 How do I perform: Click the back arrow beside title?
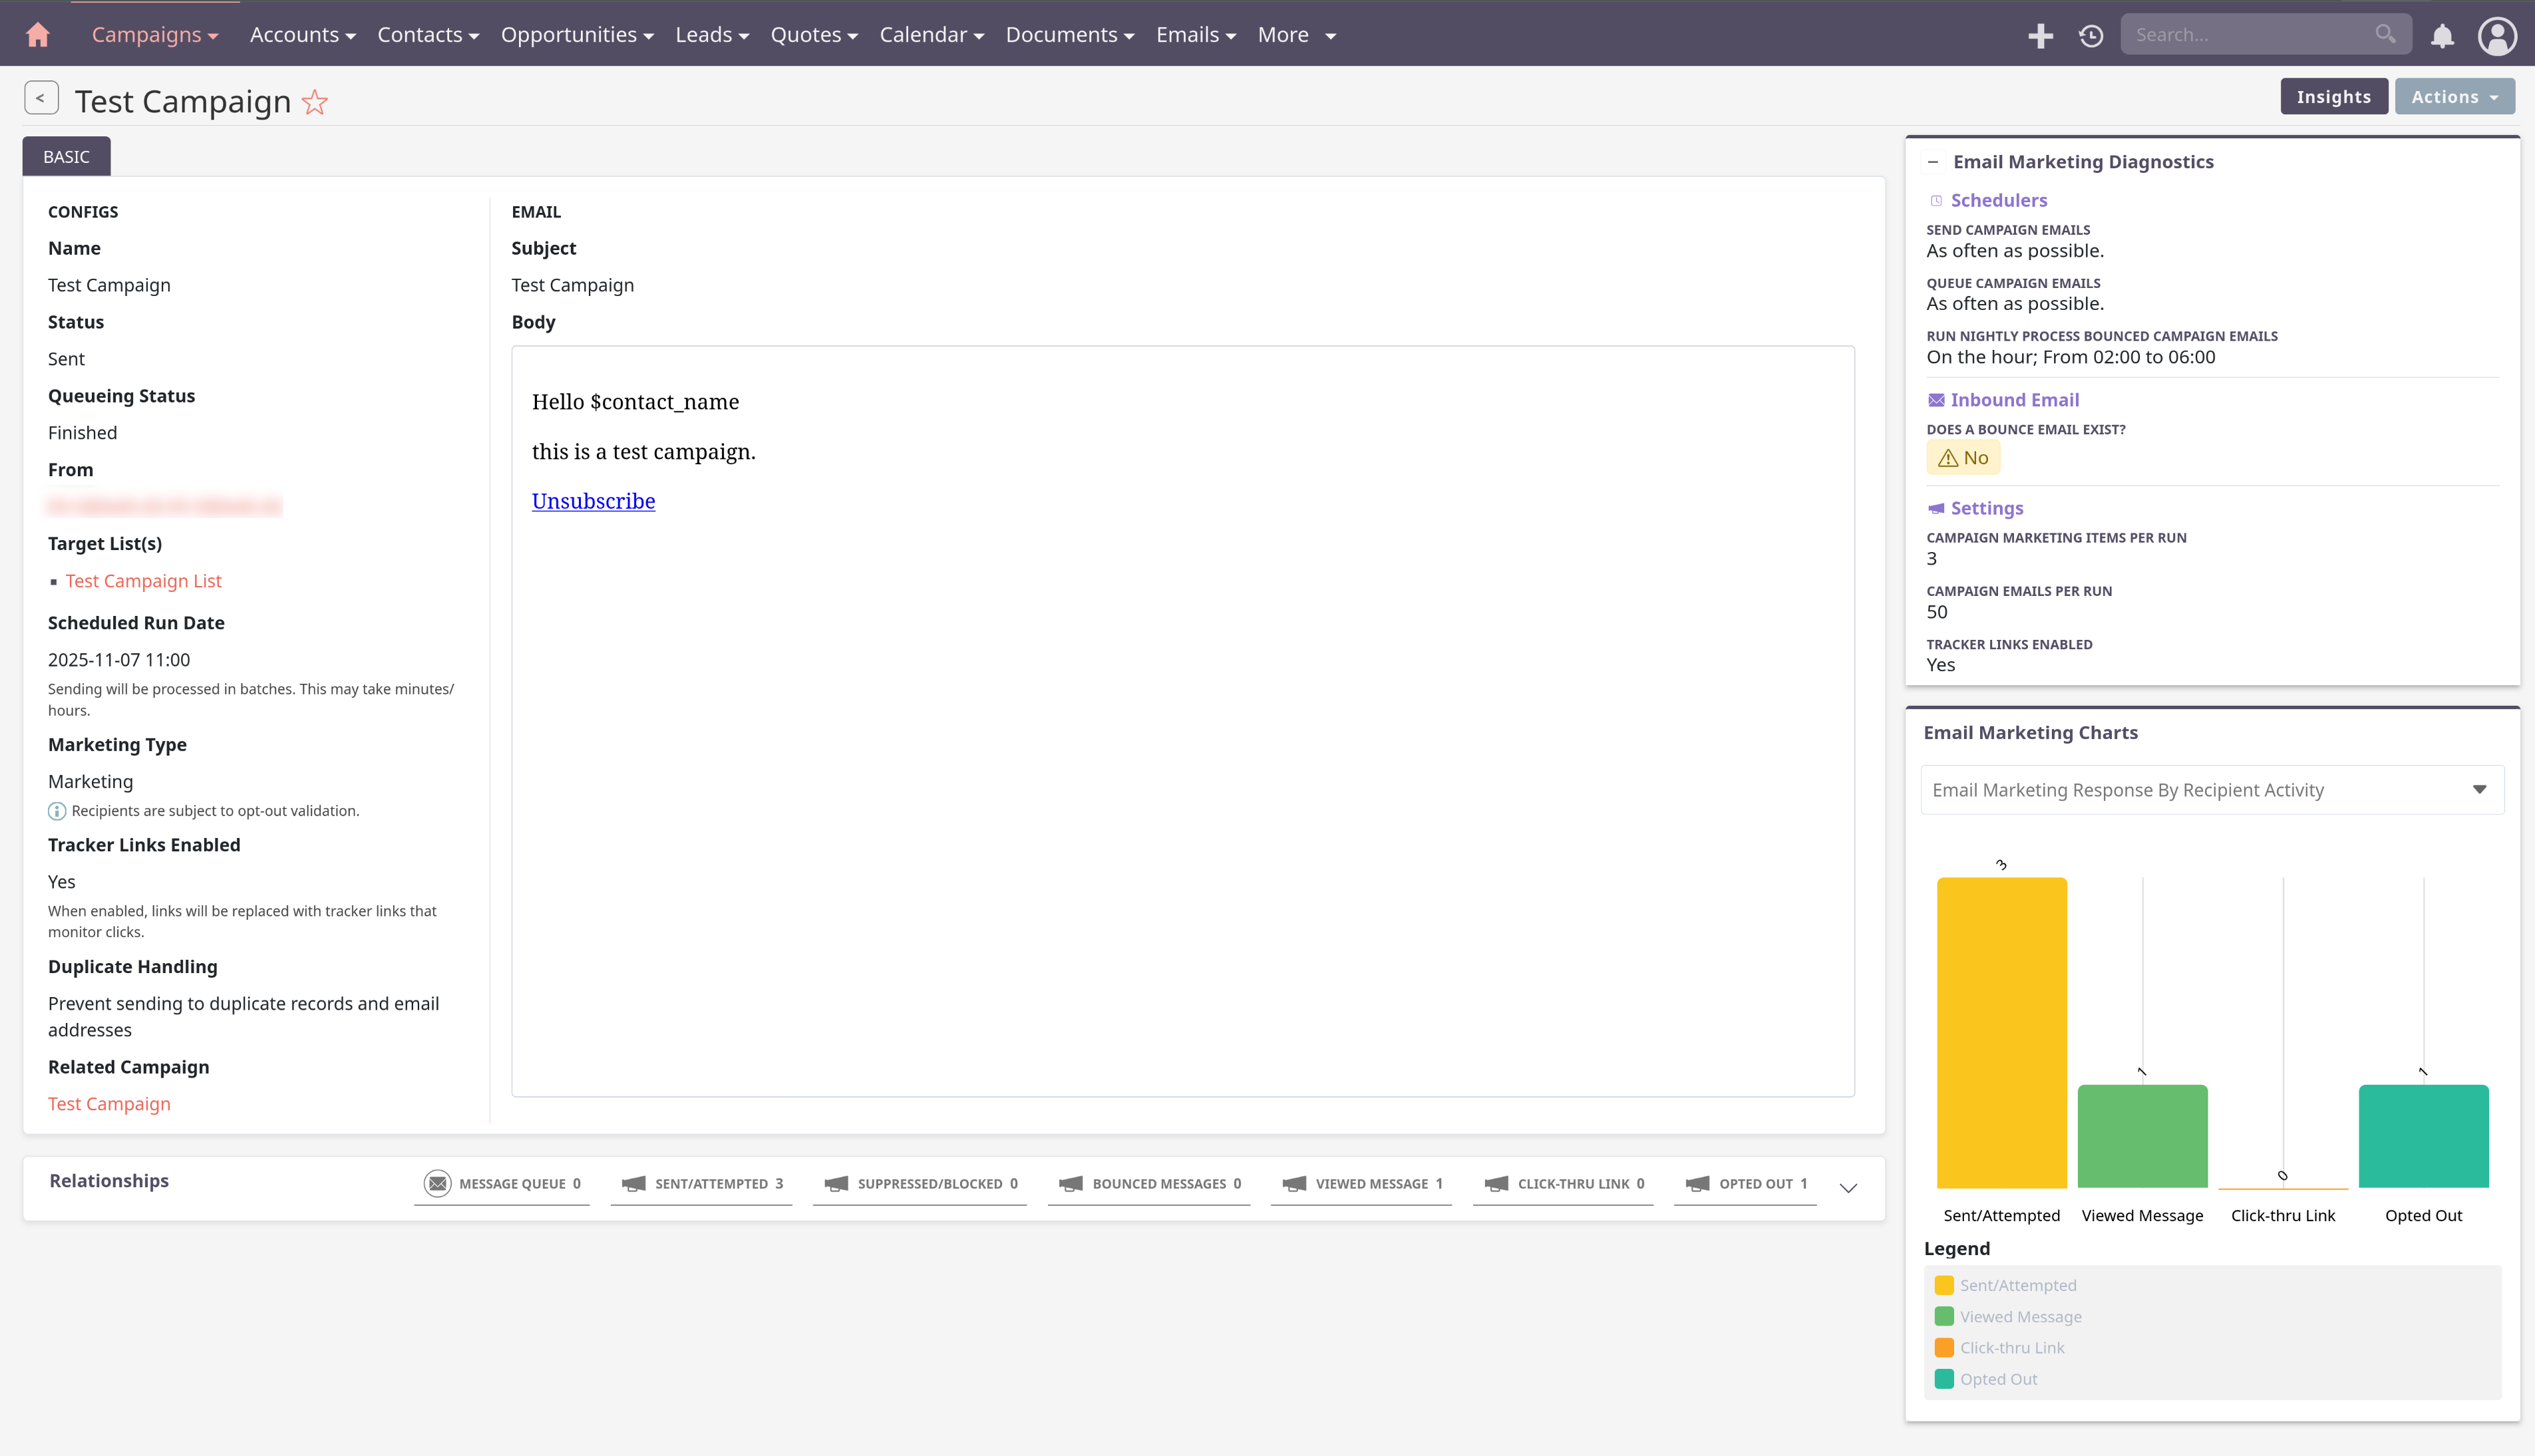(x=41, y=98)
